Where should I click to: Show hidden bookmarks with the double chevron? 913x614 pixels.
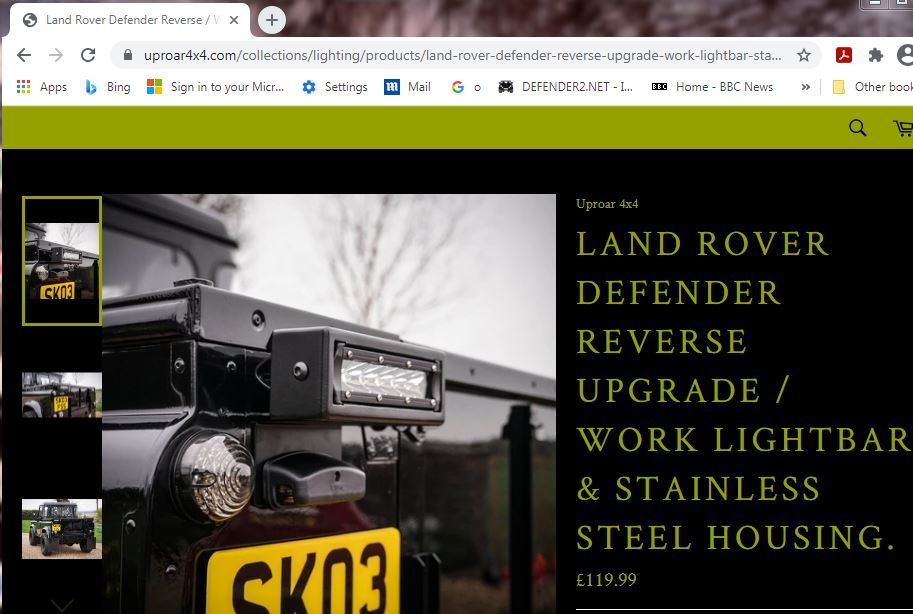coord(805,87)
